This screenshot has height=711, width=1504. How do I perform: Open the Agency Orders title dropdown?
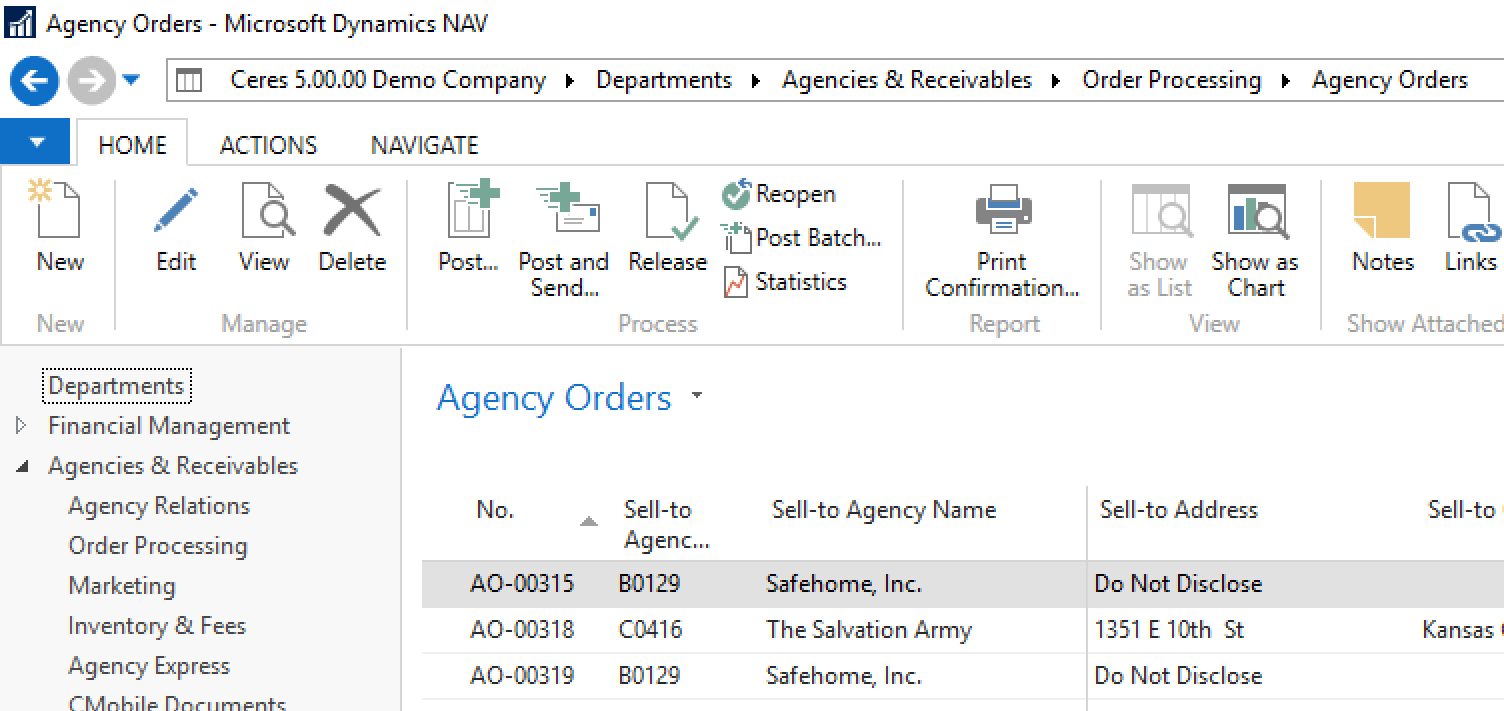[697, 396]
